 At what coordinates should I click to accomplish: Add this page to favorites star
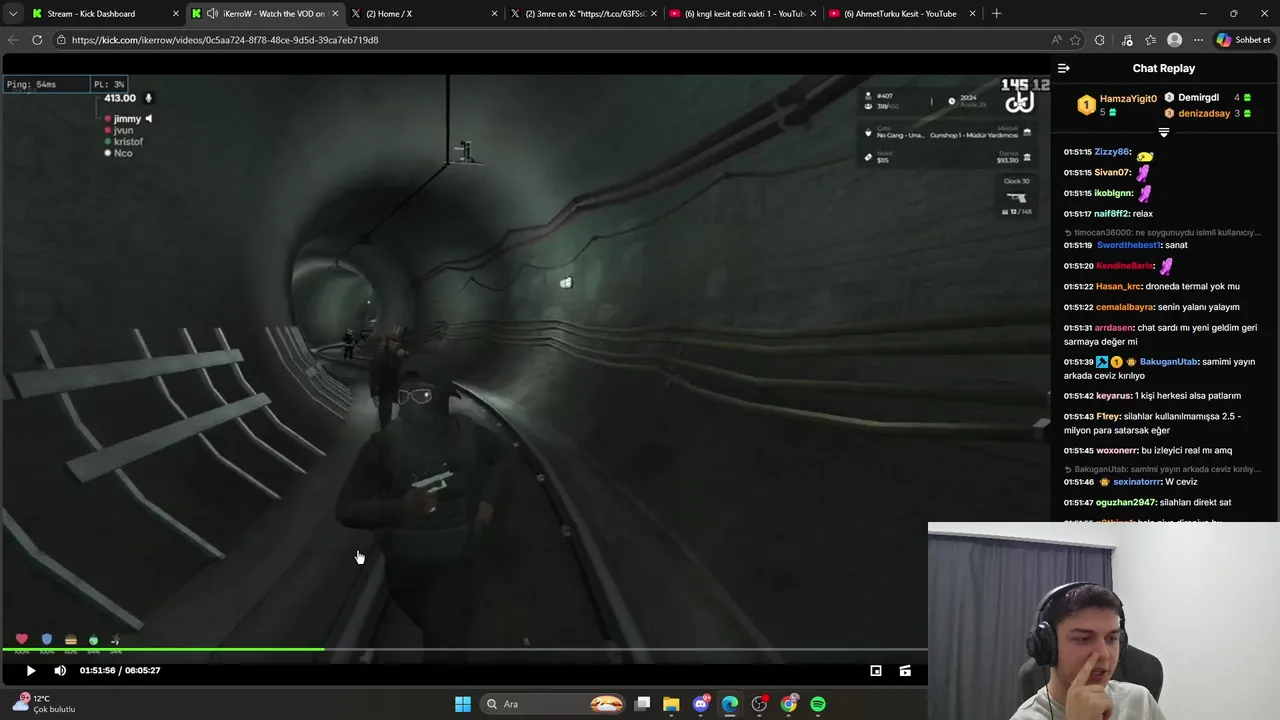(x=1076, y=40)
